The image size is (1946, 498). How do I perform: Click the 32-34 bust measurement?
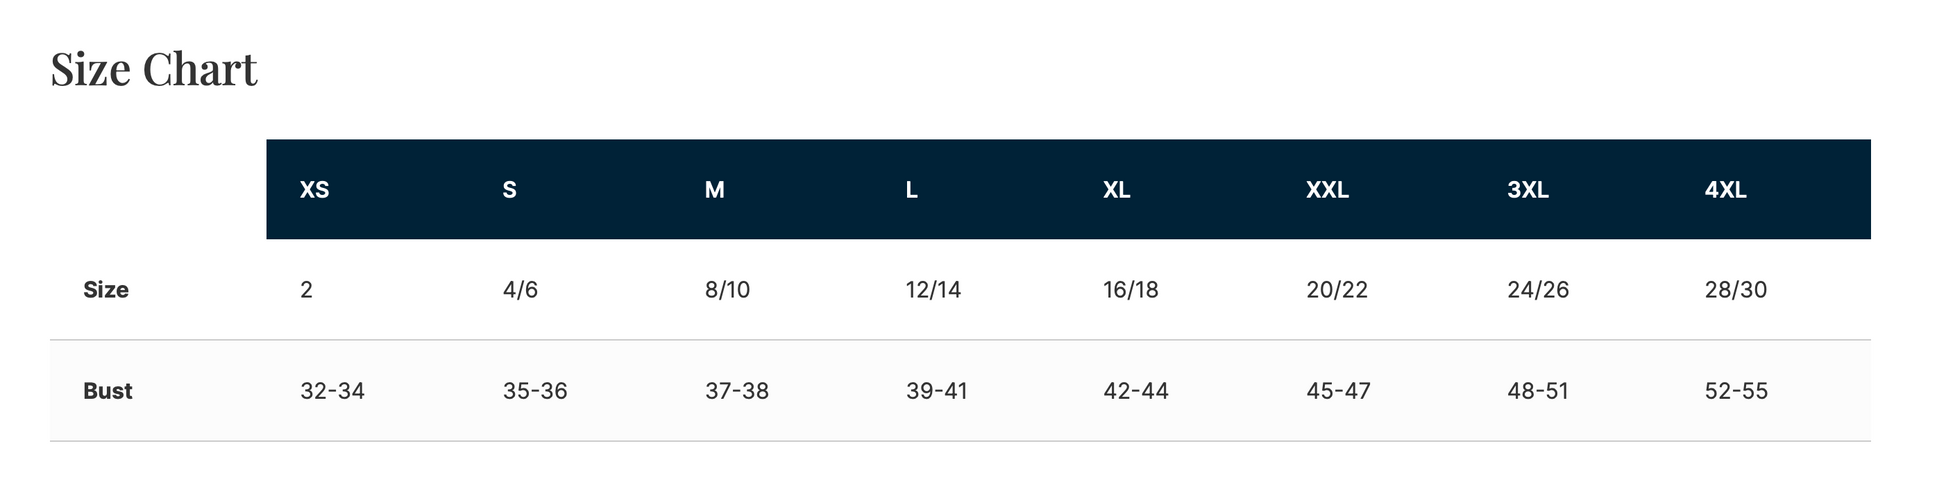click(x=332, y=391)
